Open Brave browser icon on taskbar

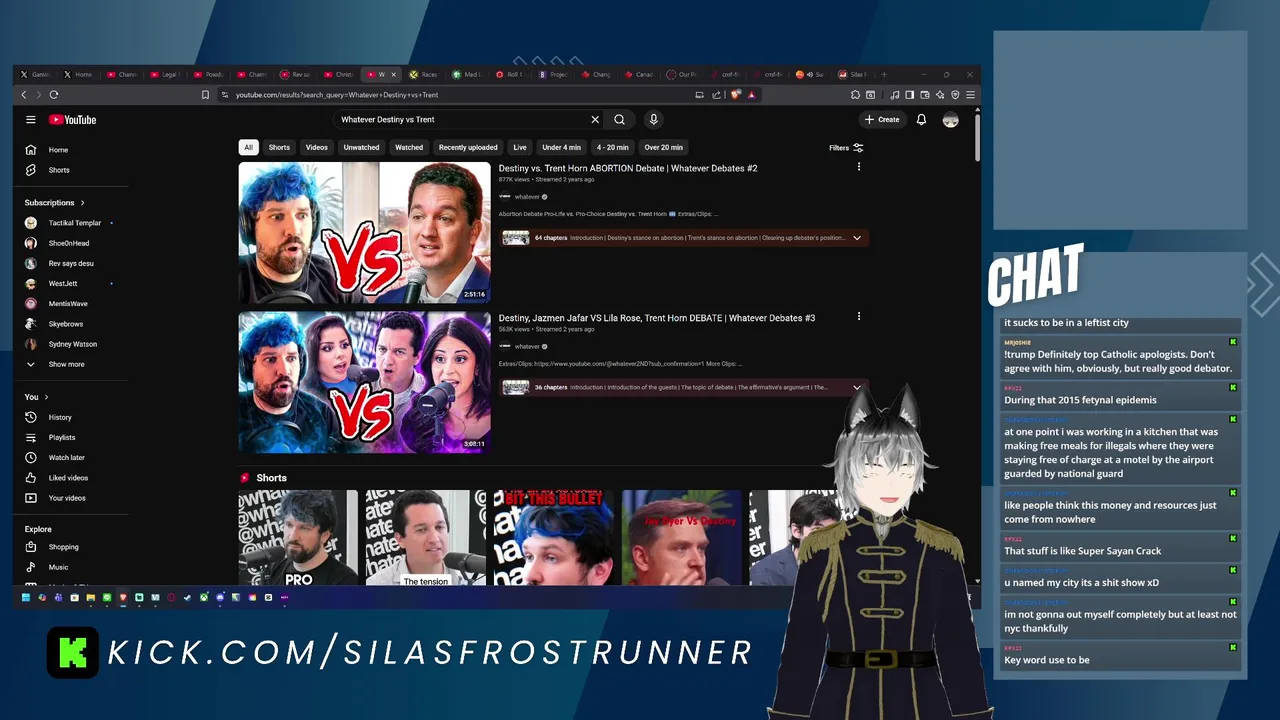tap(123, 598)
